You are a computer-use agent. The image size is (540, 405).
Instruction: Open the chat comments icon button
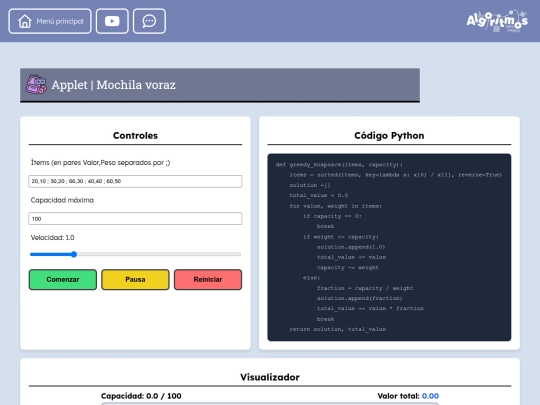(x=149, y=21)
